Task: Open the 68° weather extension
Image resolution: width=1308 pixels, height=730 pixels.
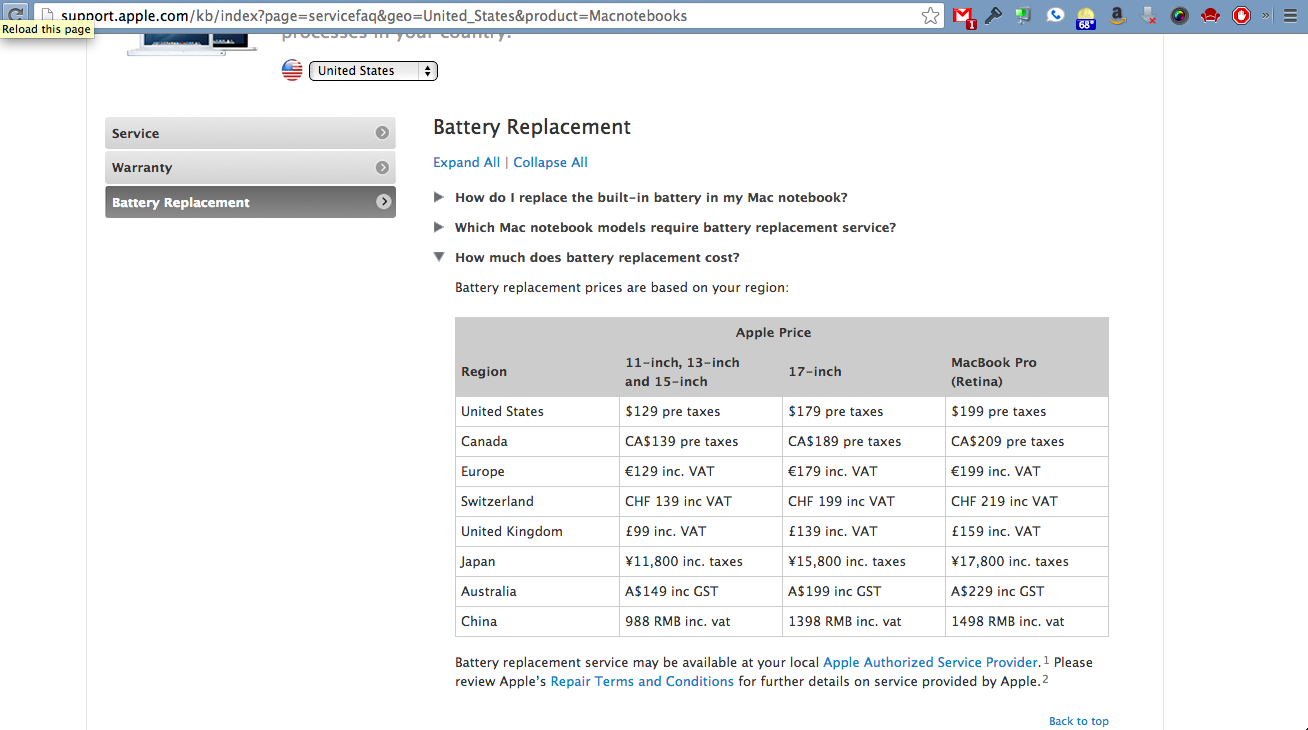Action: click(x=1086, y=17)
